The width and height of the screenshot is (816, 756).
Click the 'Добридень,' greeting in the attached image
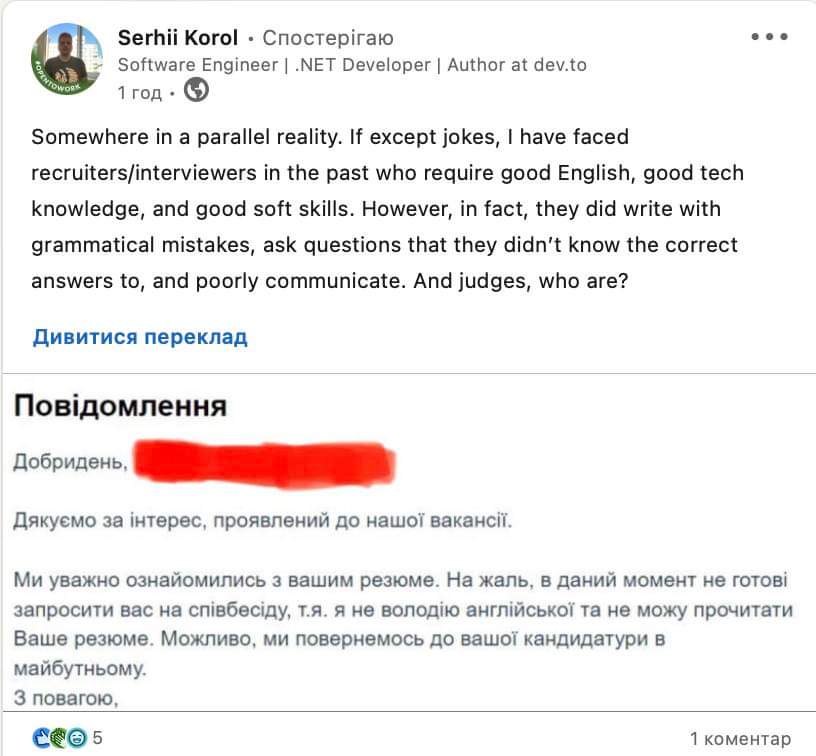(x=70, y=461)
